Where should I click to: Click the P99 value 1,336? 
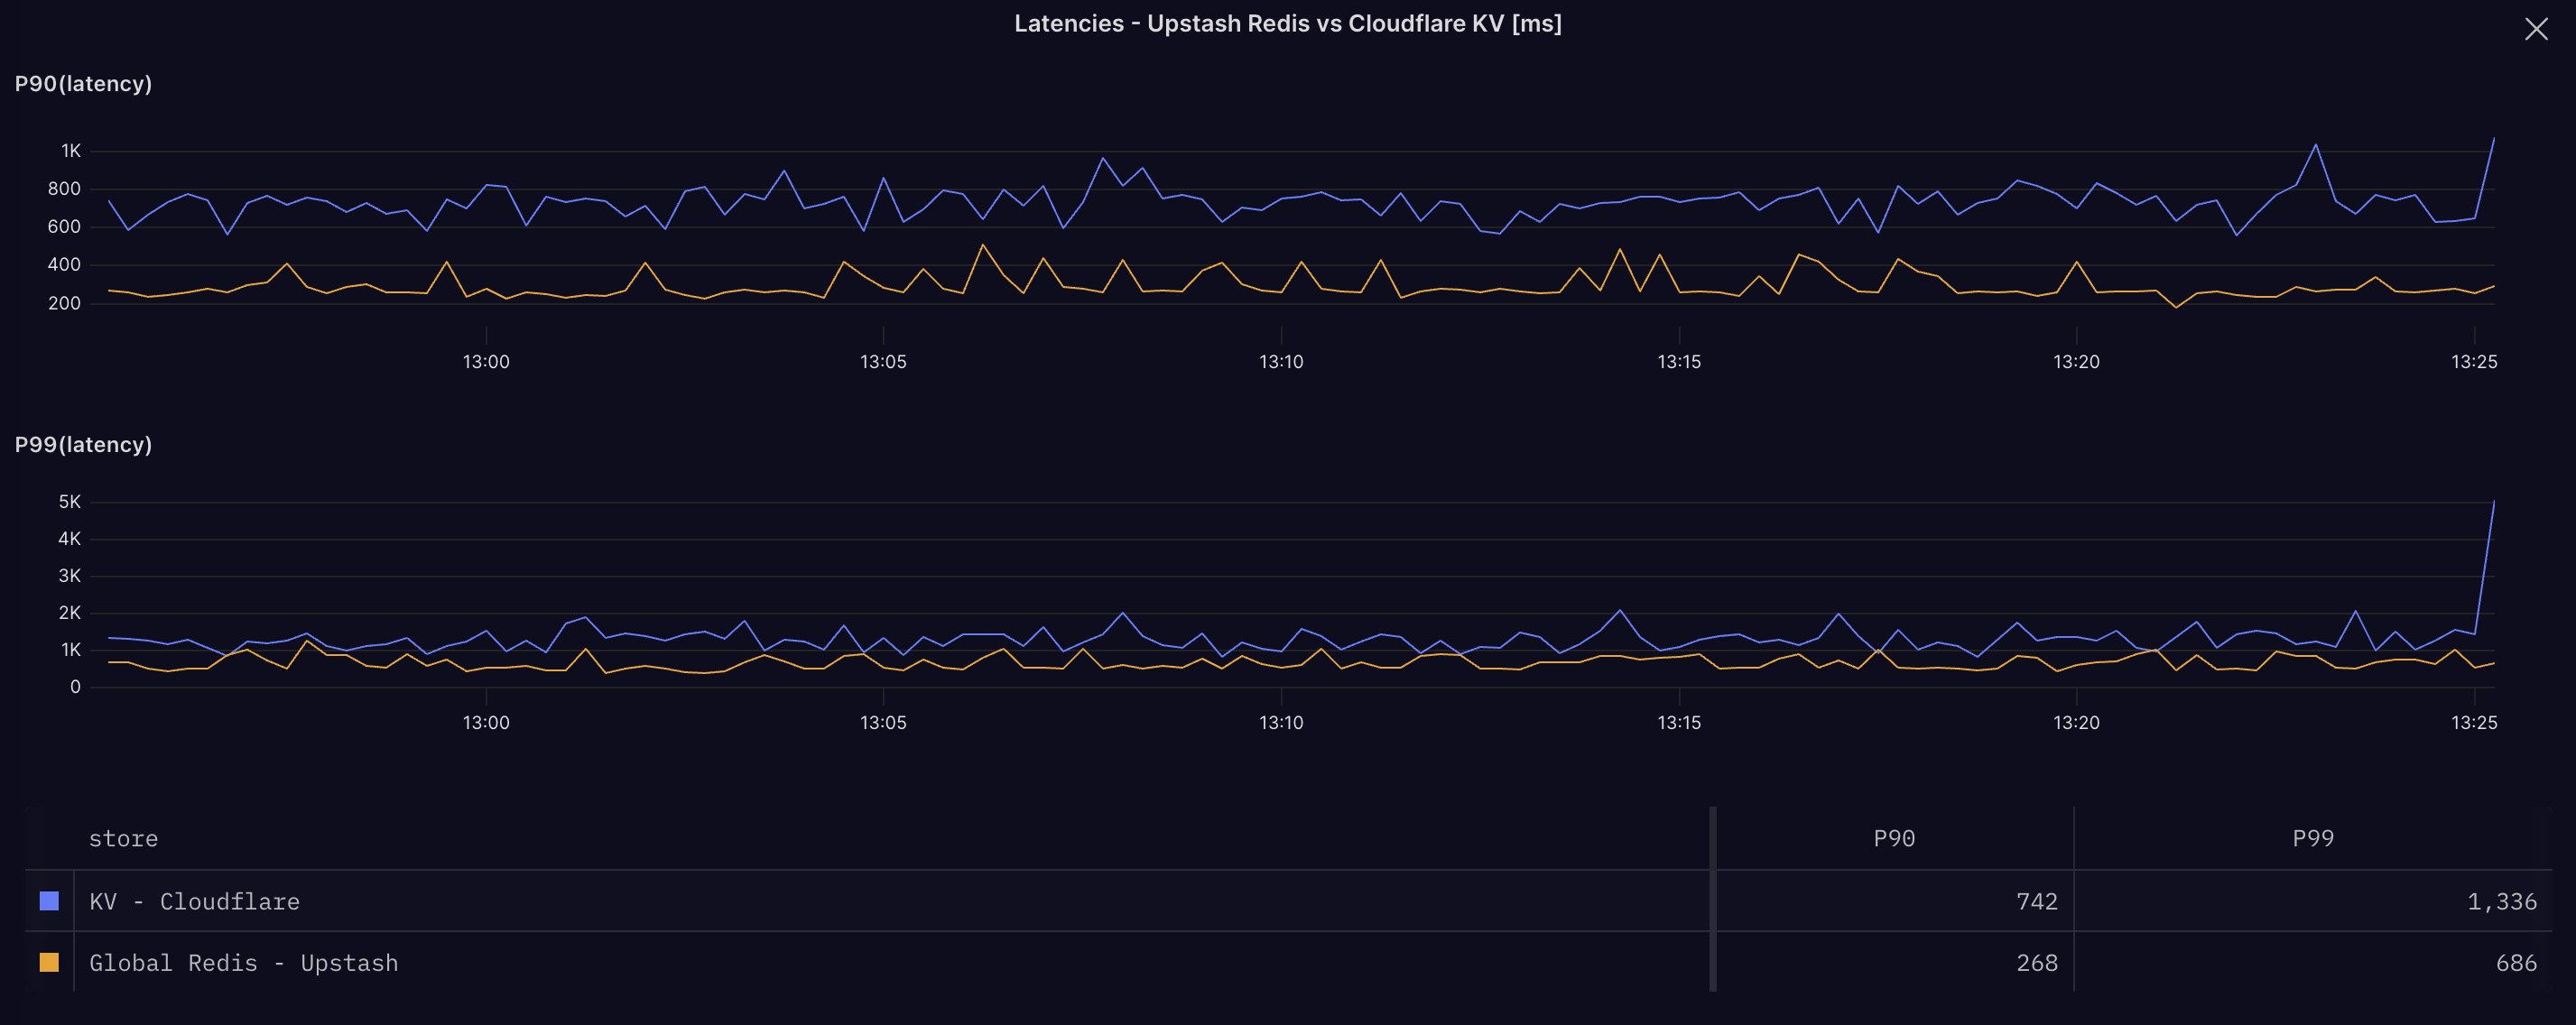click(2501, 901)
